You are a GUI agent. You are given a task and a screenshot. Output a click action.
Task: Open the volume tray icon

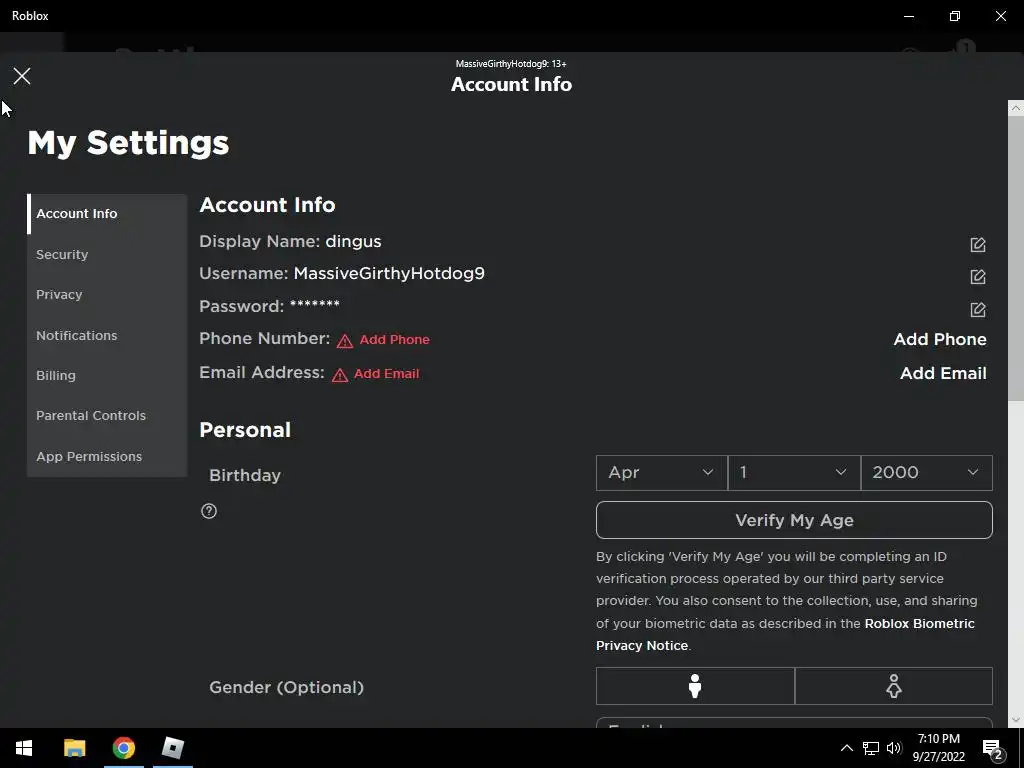894,748
